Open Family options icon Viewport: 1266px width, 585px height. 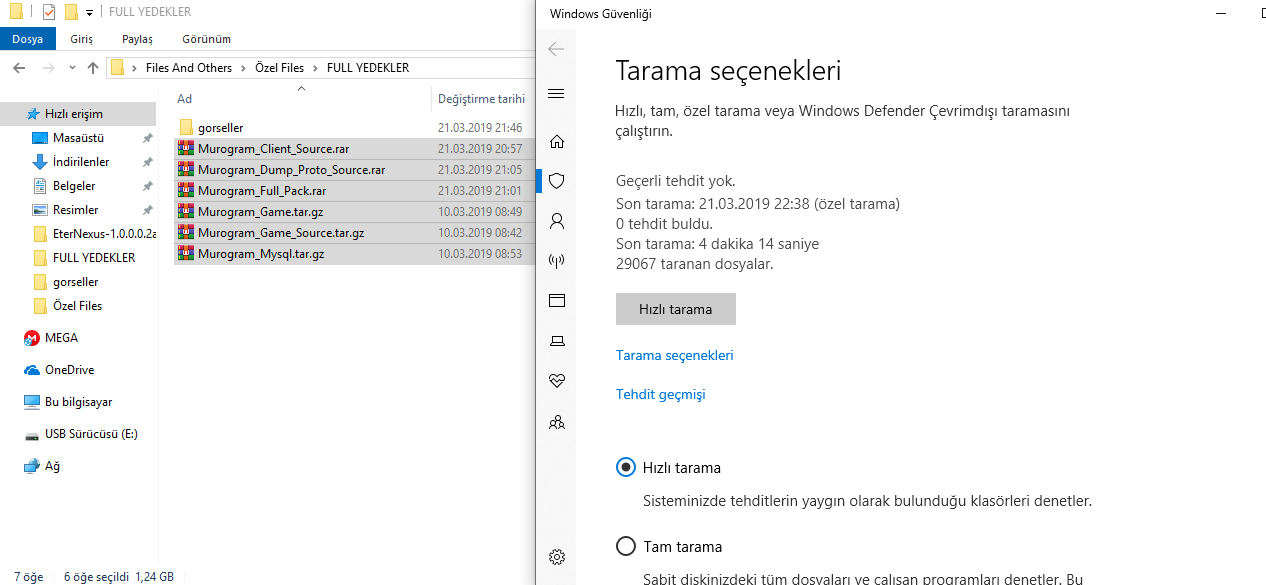click(x=557, y=422)
